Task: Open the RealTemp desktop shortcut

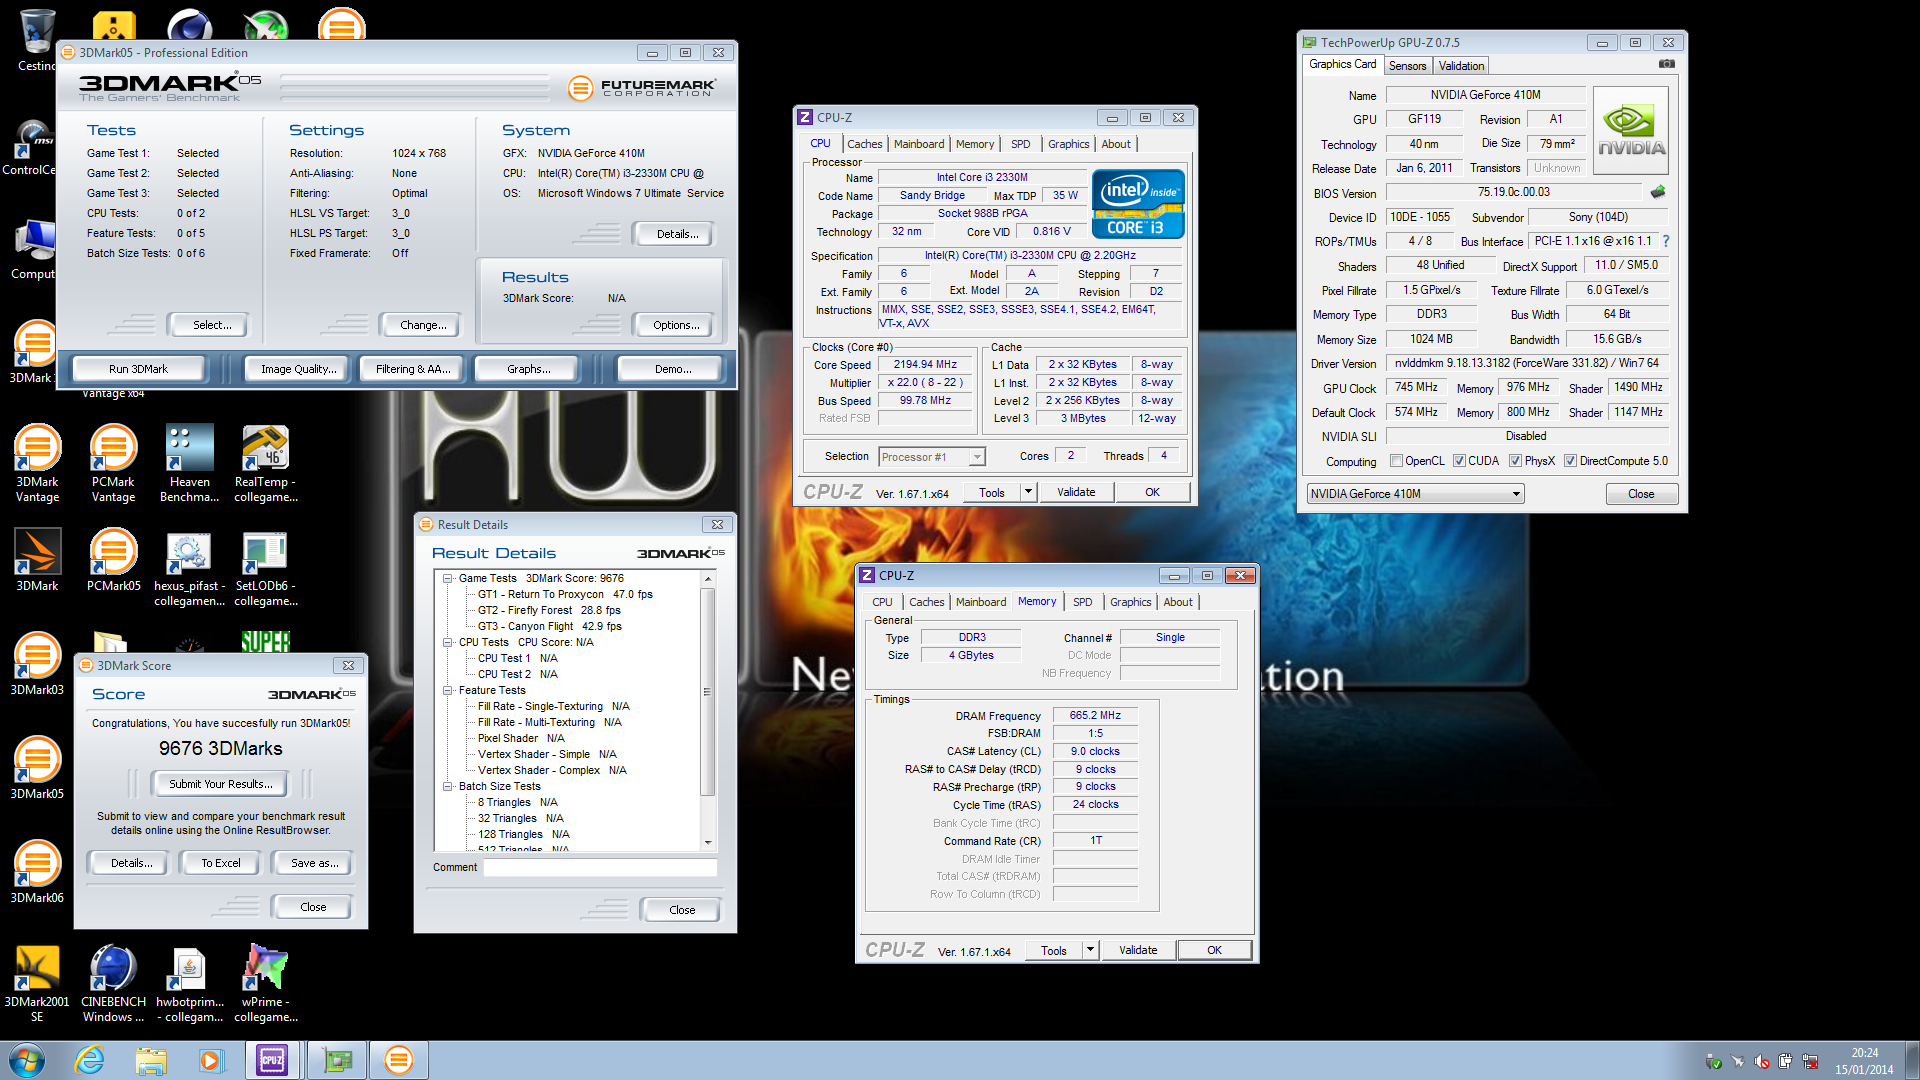Action: pyautogui.click(x=265, y=463)
